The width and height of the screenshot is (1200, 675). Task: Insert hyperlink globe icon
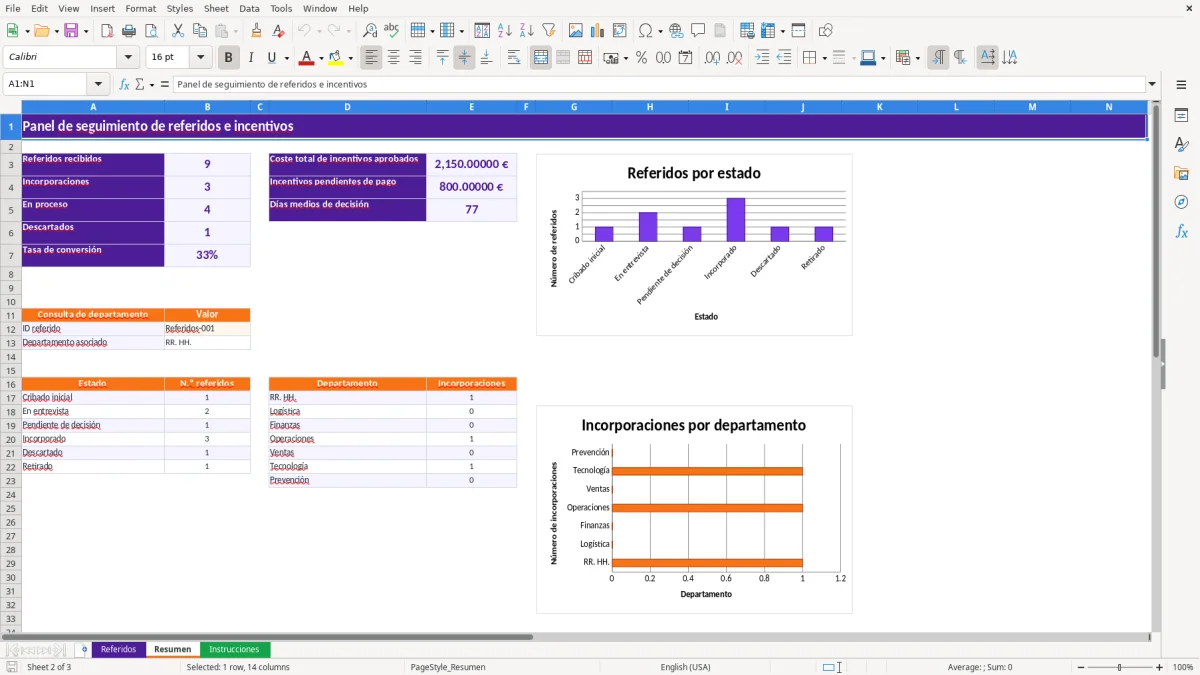pos(676,31)
